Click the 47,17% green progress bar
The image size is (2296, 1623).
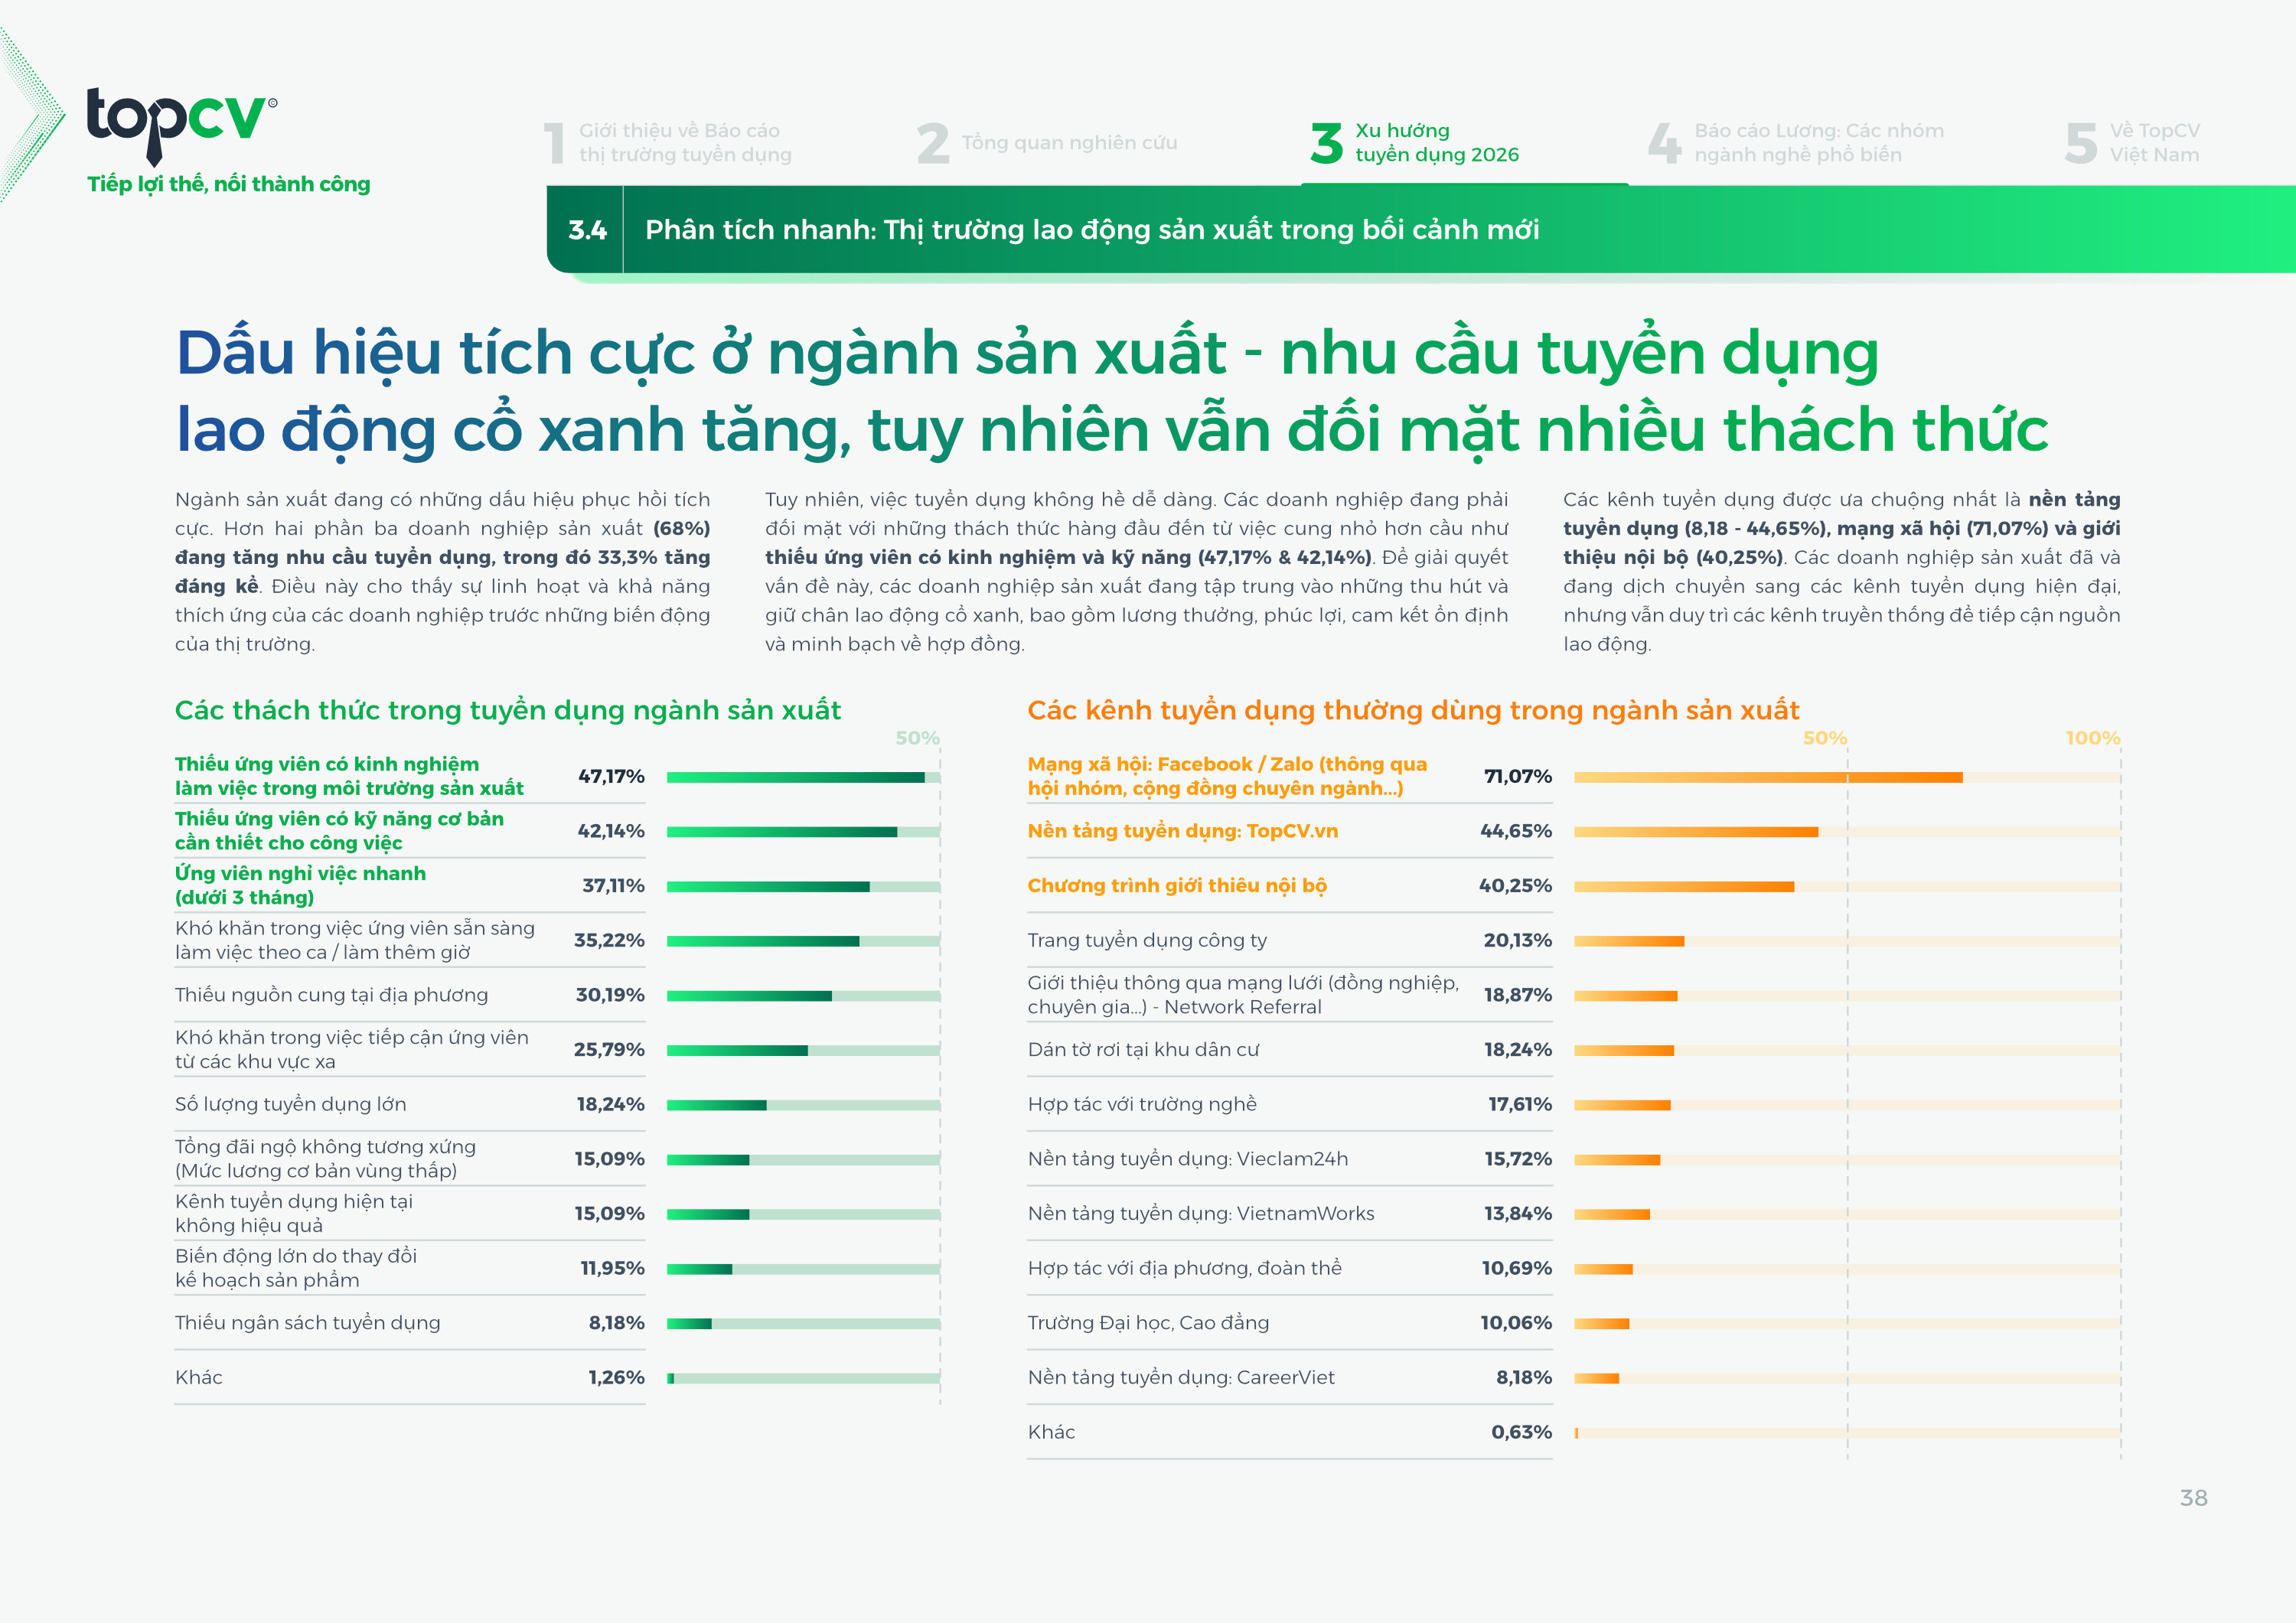point(795,777)
